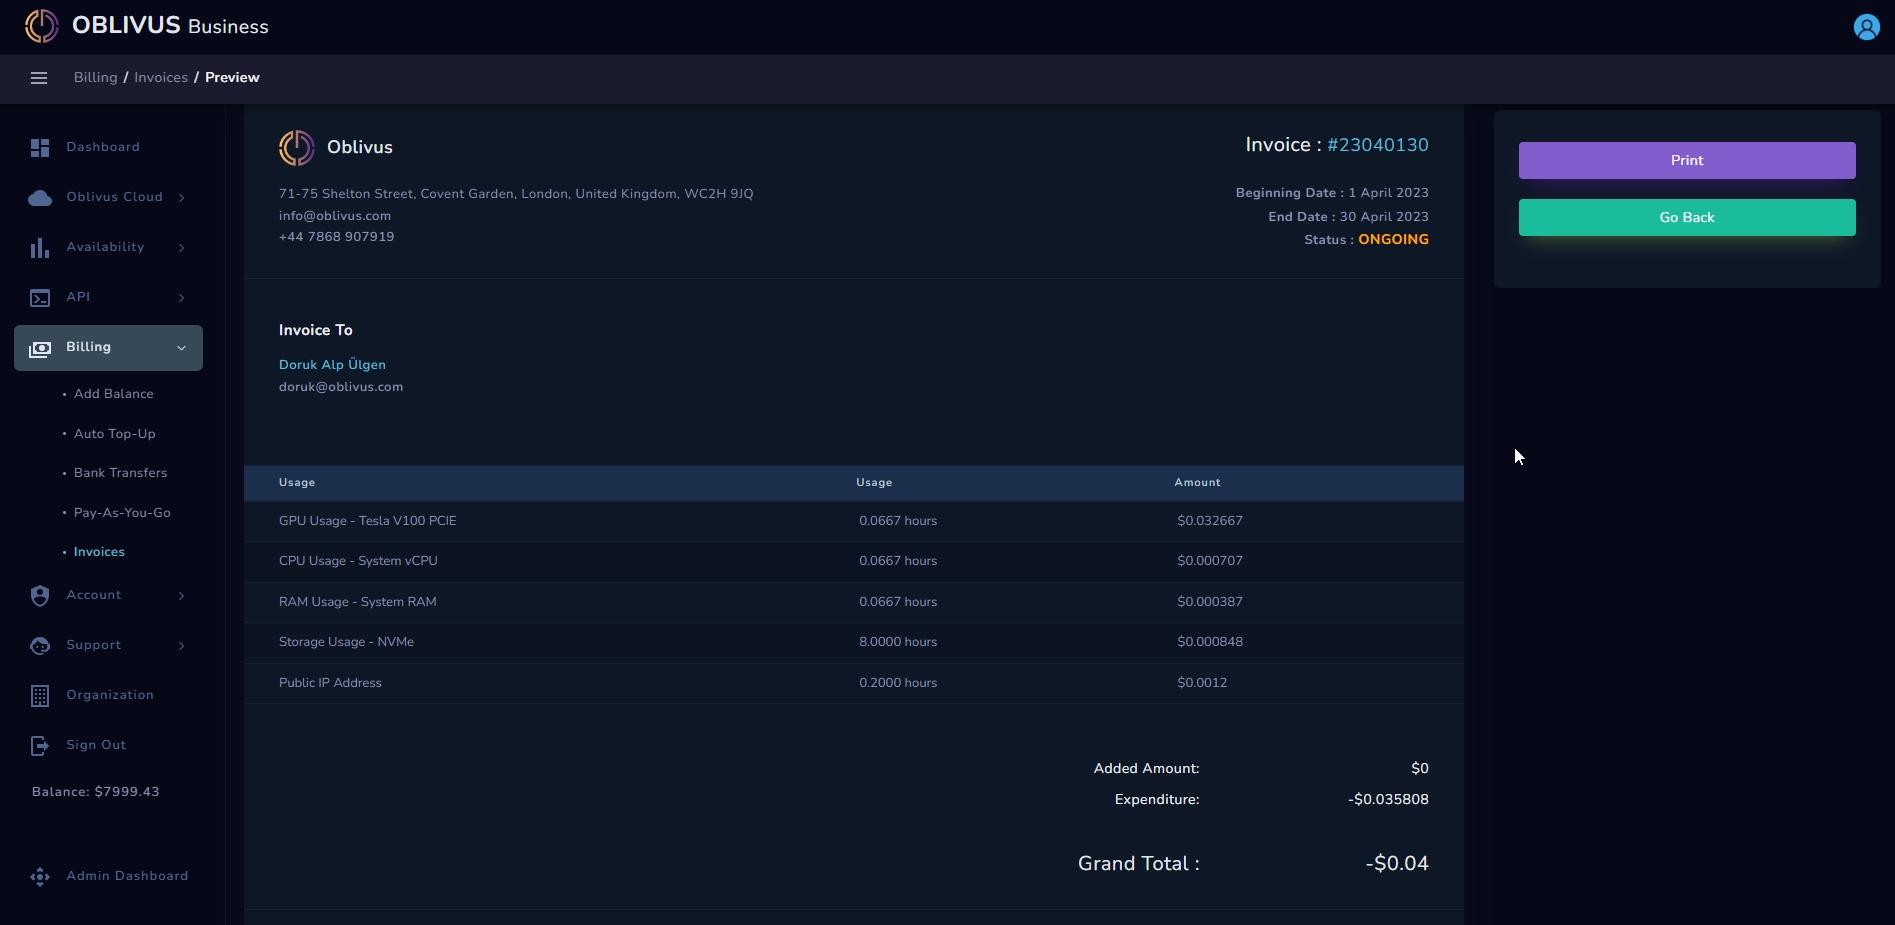Toggle the hamburger menu icon
The width and height of the screenshot is (1895, 925).
(x=39, y=78)
